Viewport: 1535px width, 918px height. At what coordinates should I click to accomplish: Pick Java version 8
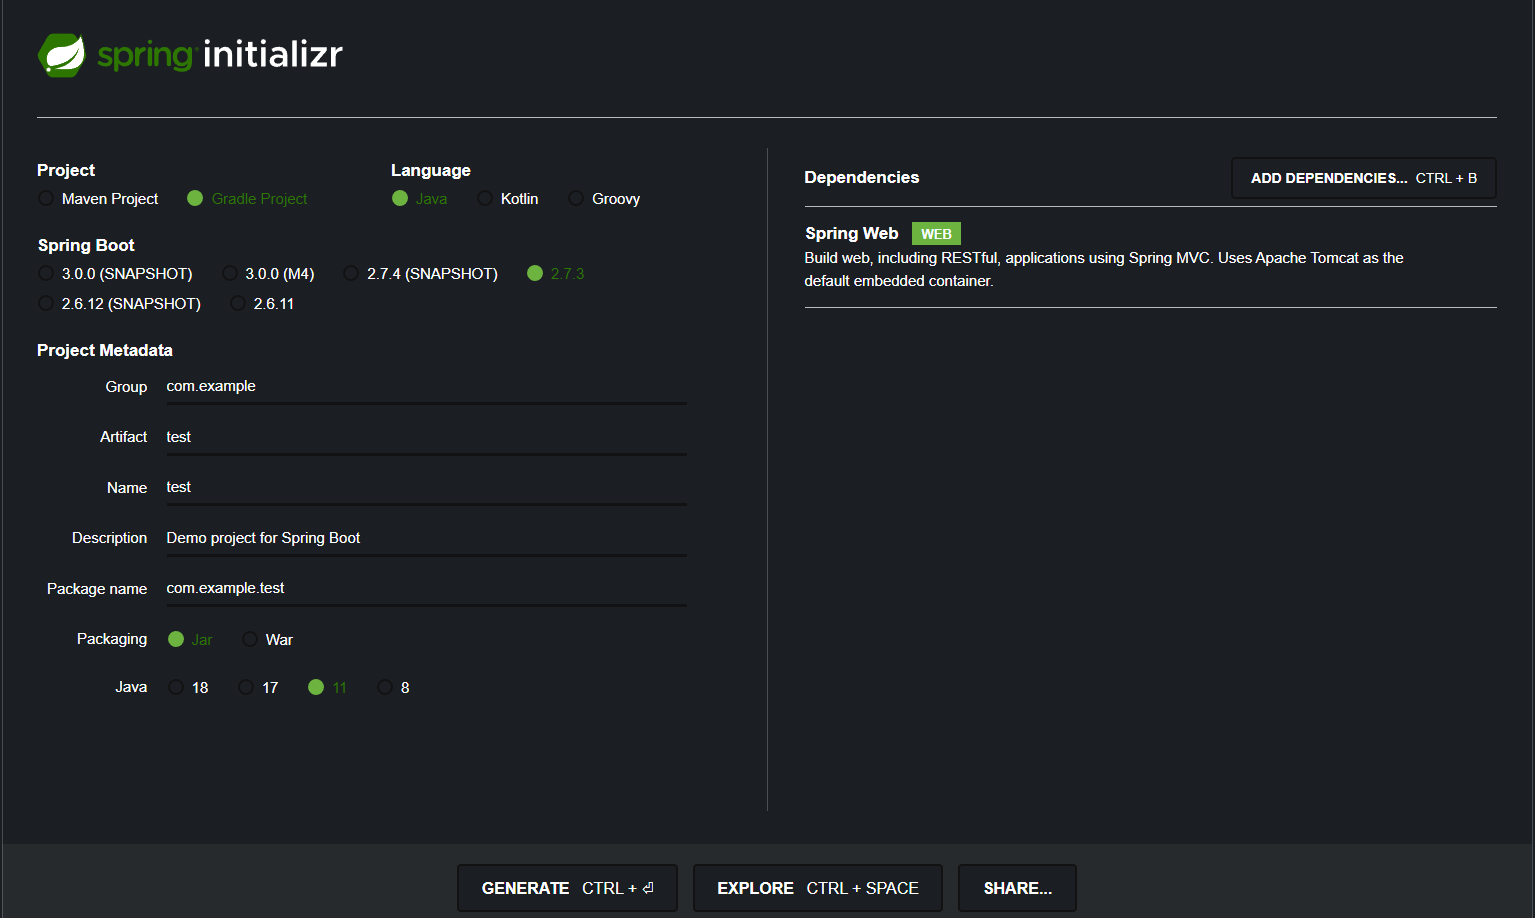pos(385,687)
